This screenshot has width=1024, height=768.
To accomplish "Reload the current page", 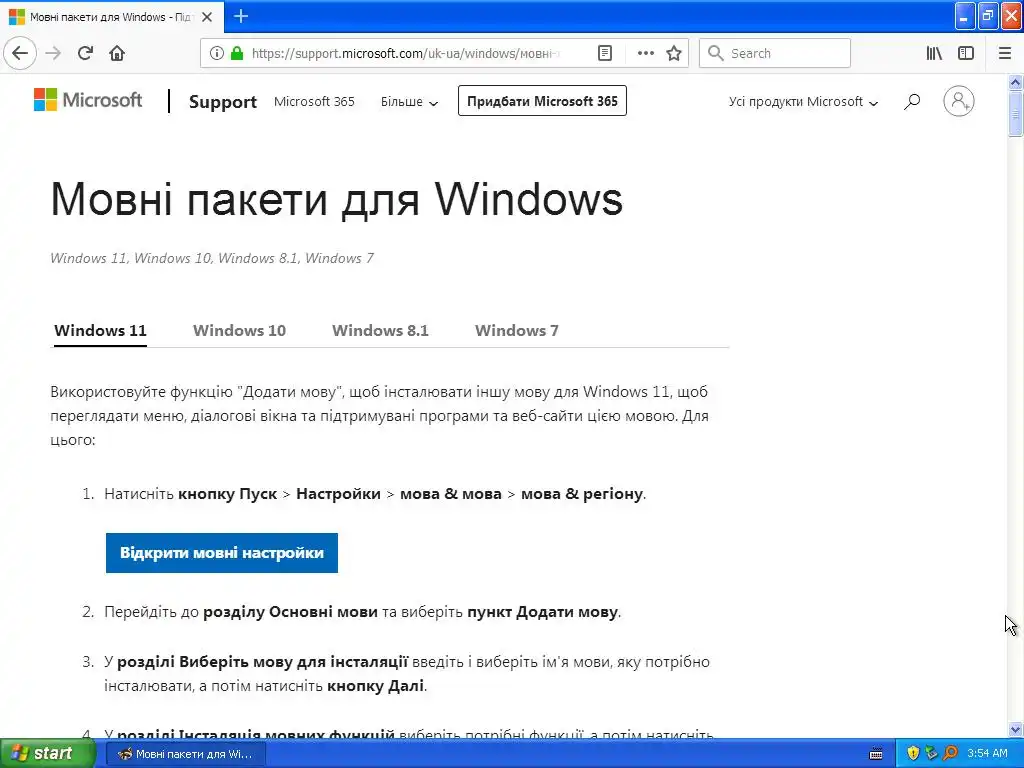I will 86,53.
